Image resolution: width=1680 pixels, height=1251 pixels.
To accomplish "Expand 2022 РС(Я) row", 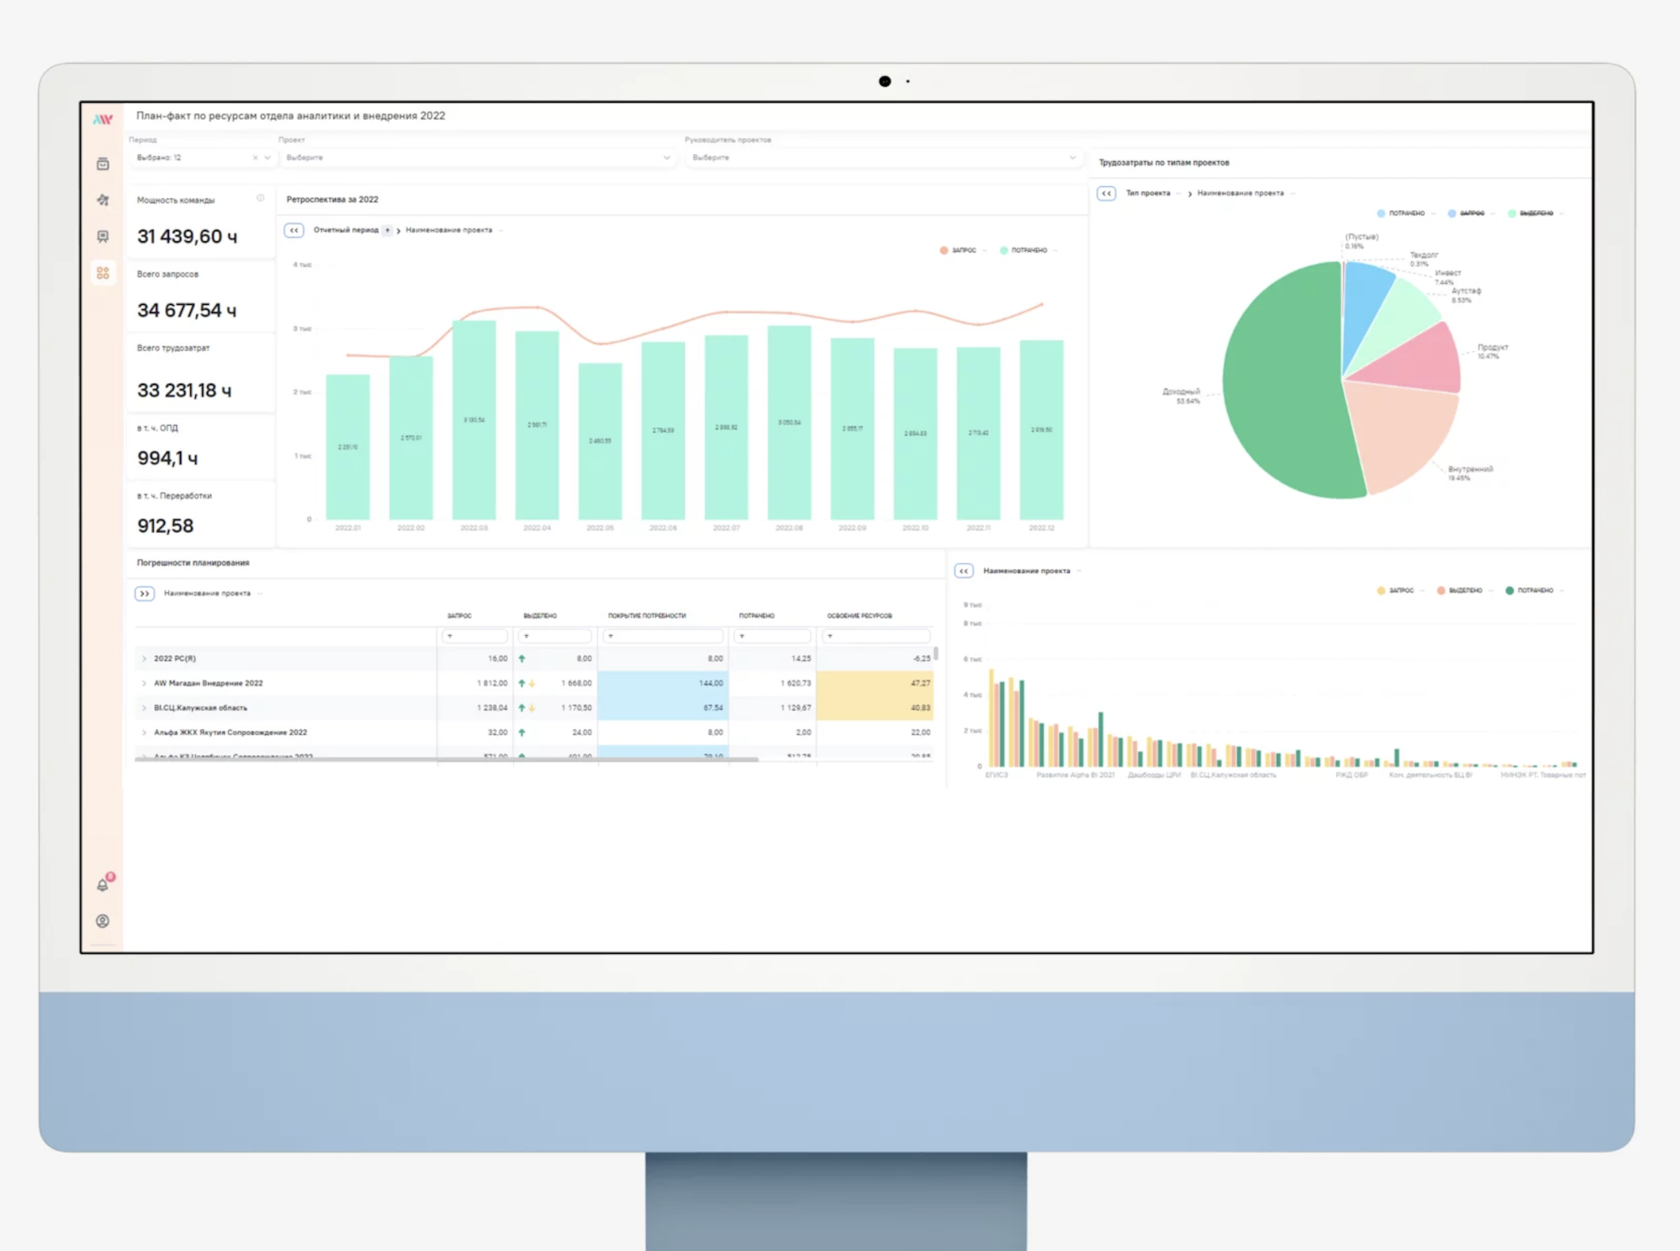I will click(144, 659).
